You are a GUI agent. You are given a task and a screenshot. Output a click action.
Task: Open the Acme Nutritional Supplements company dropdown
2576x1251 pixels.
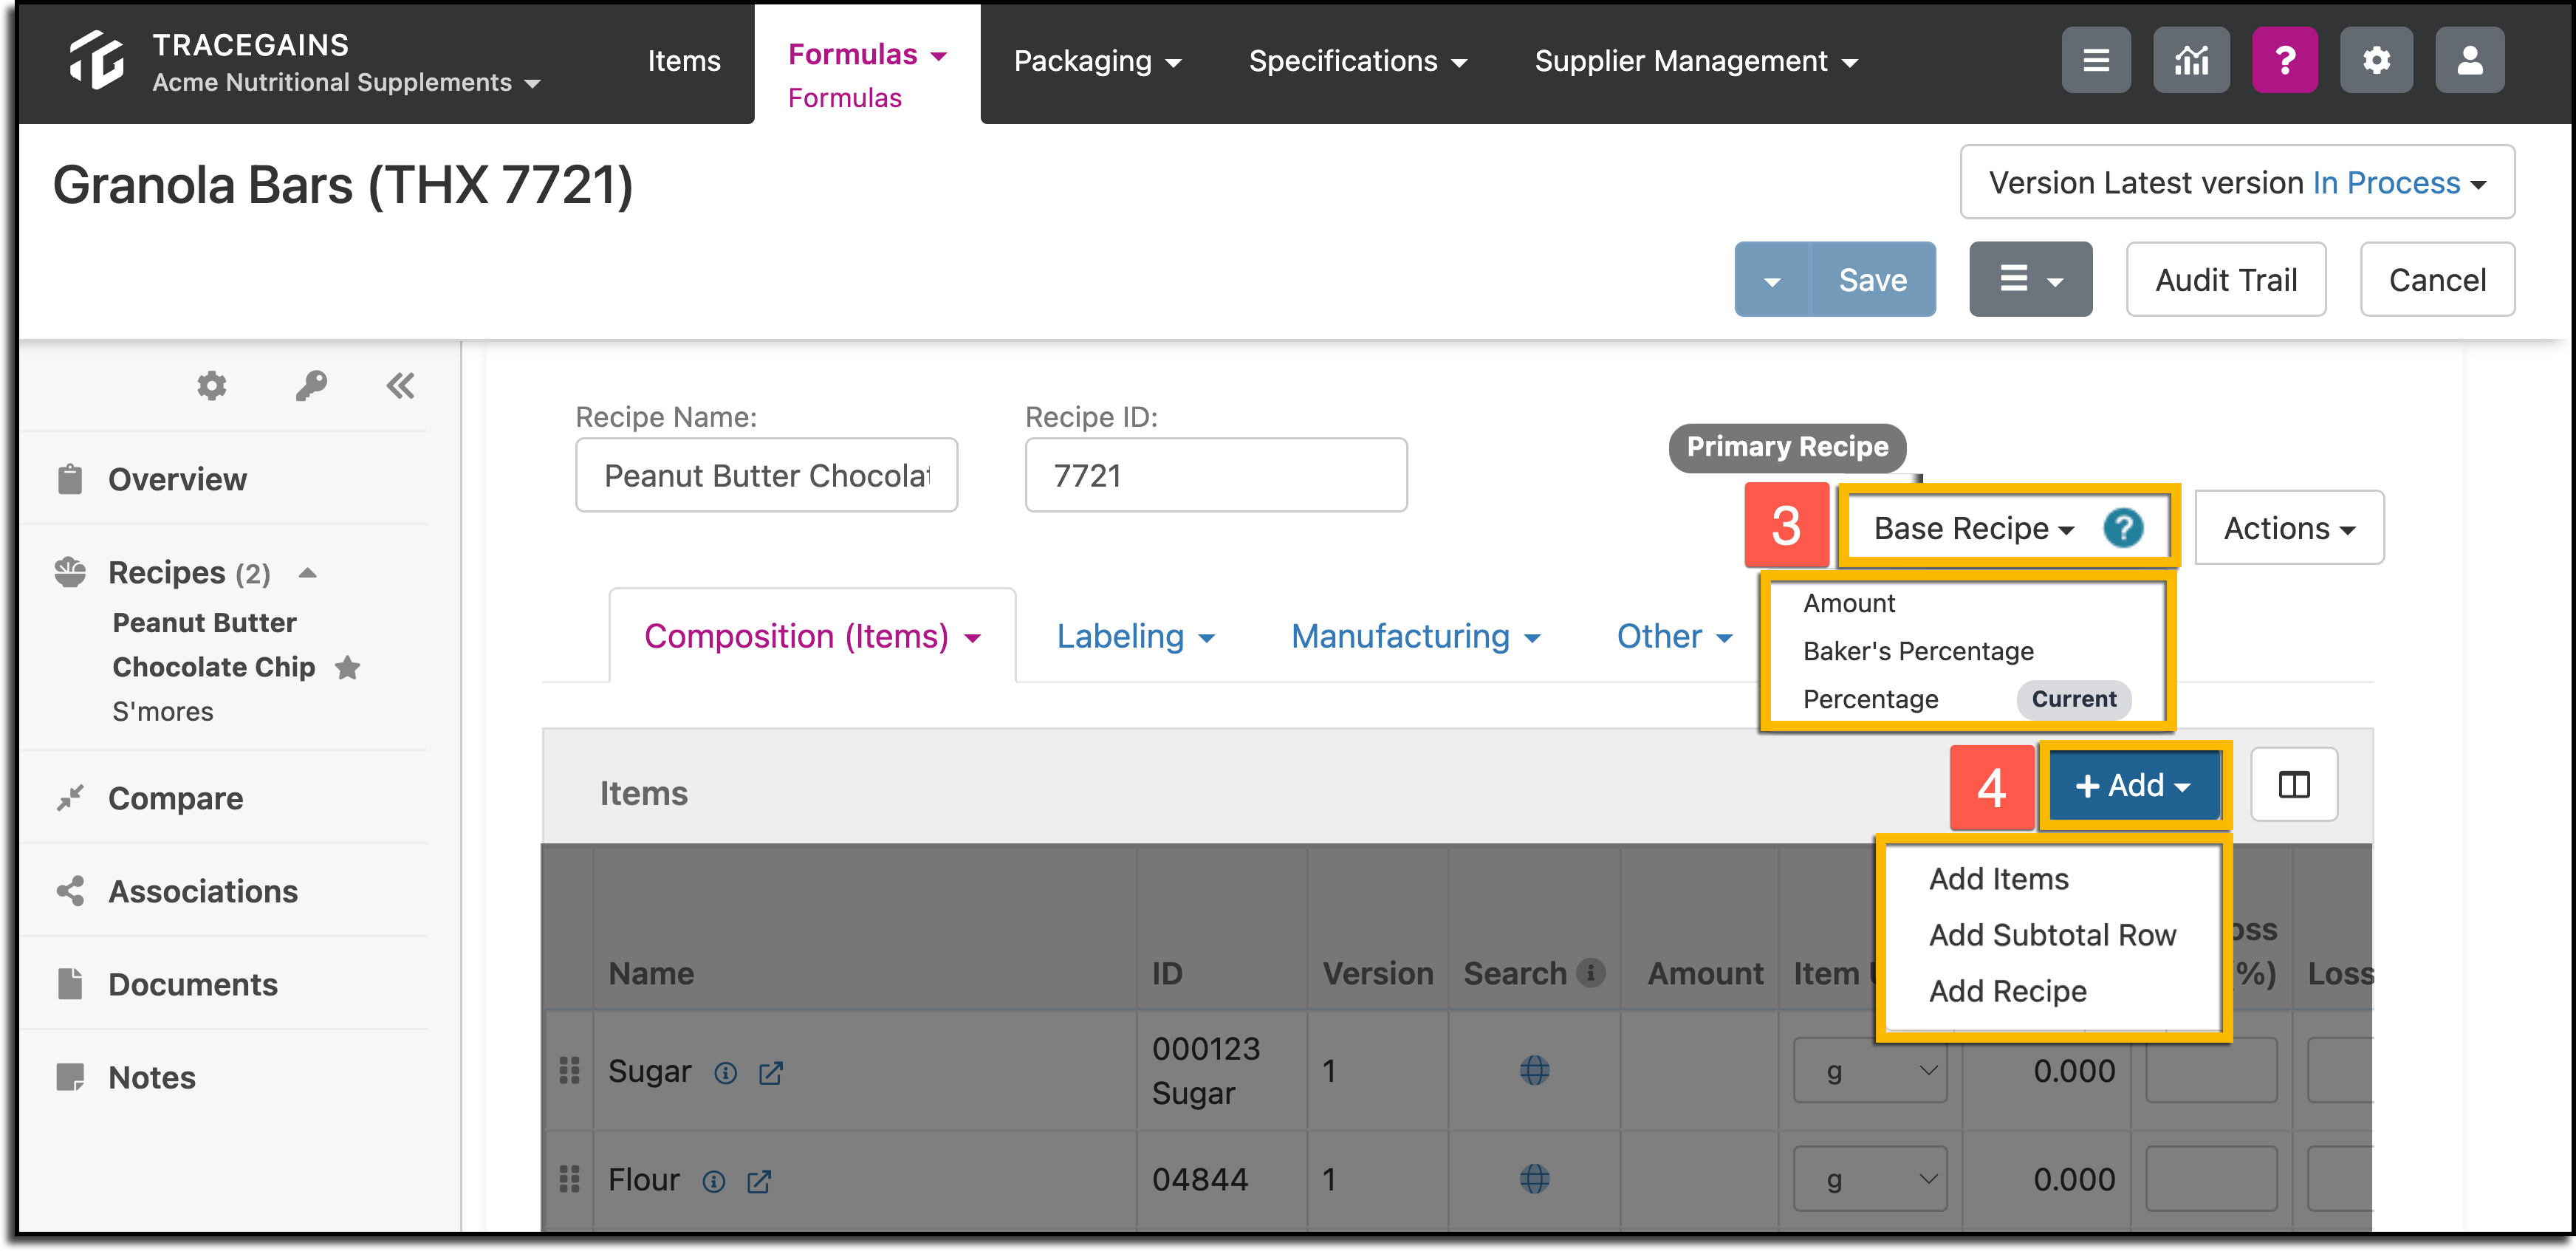tap(346, 83)
